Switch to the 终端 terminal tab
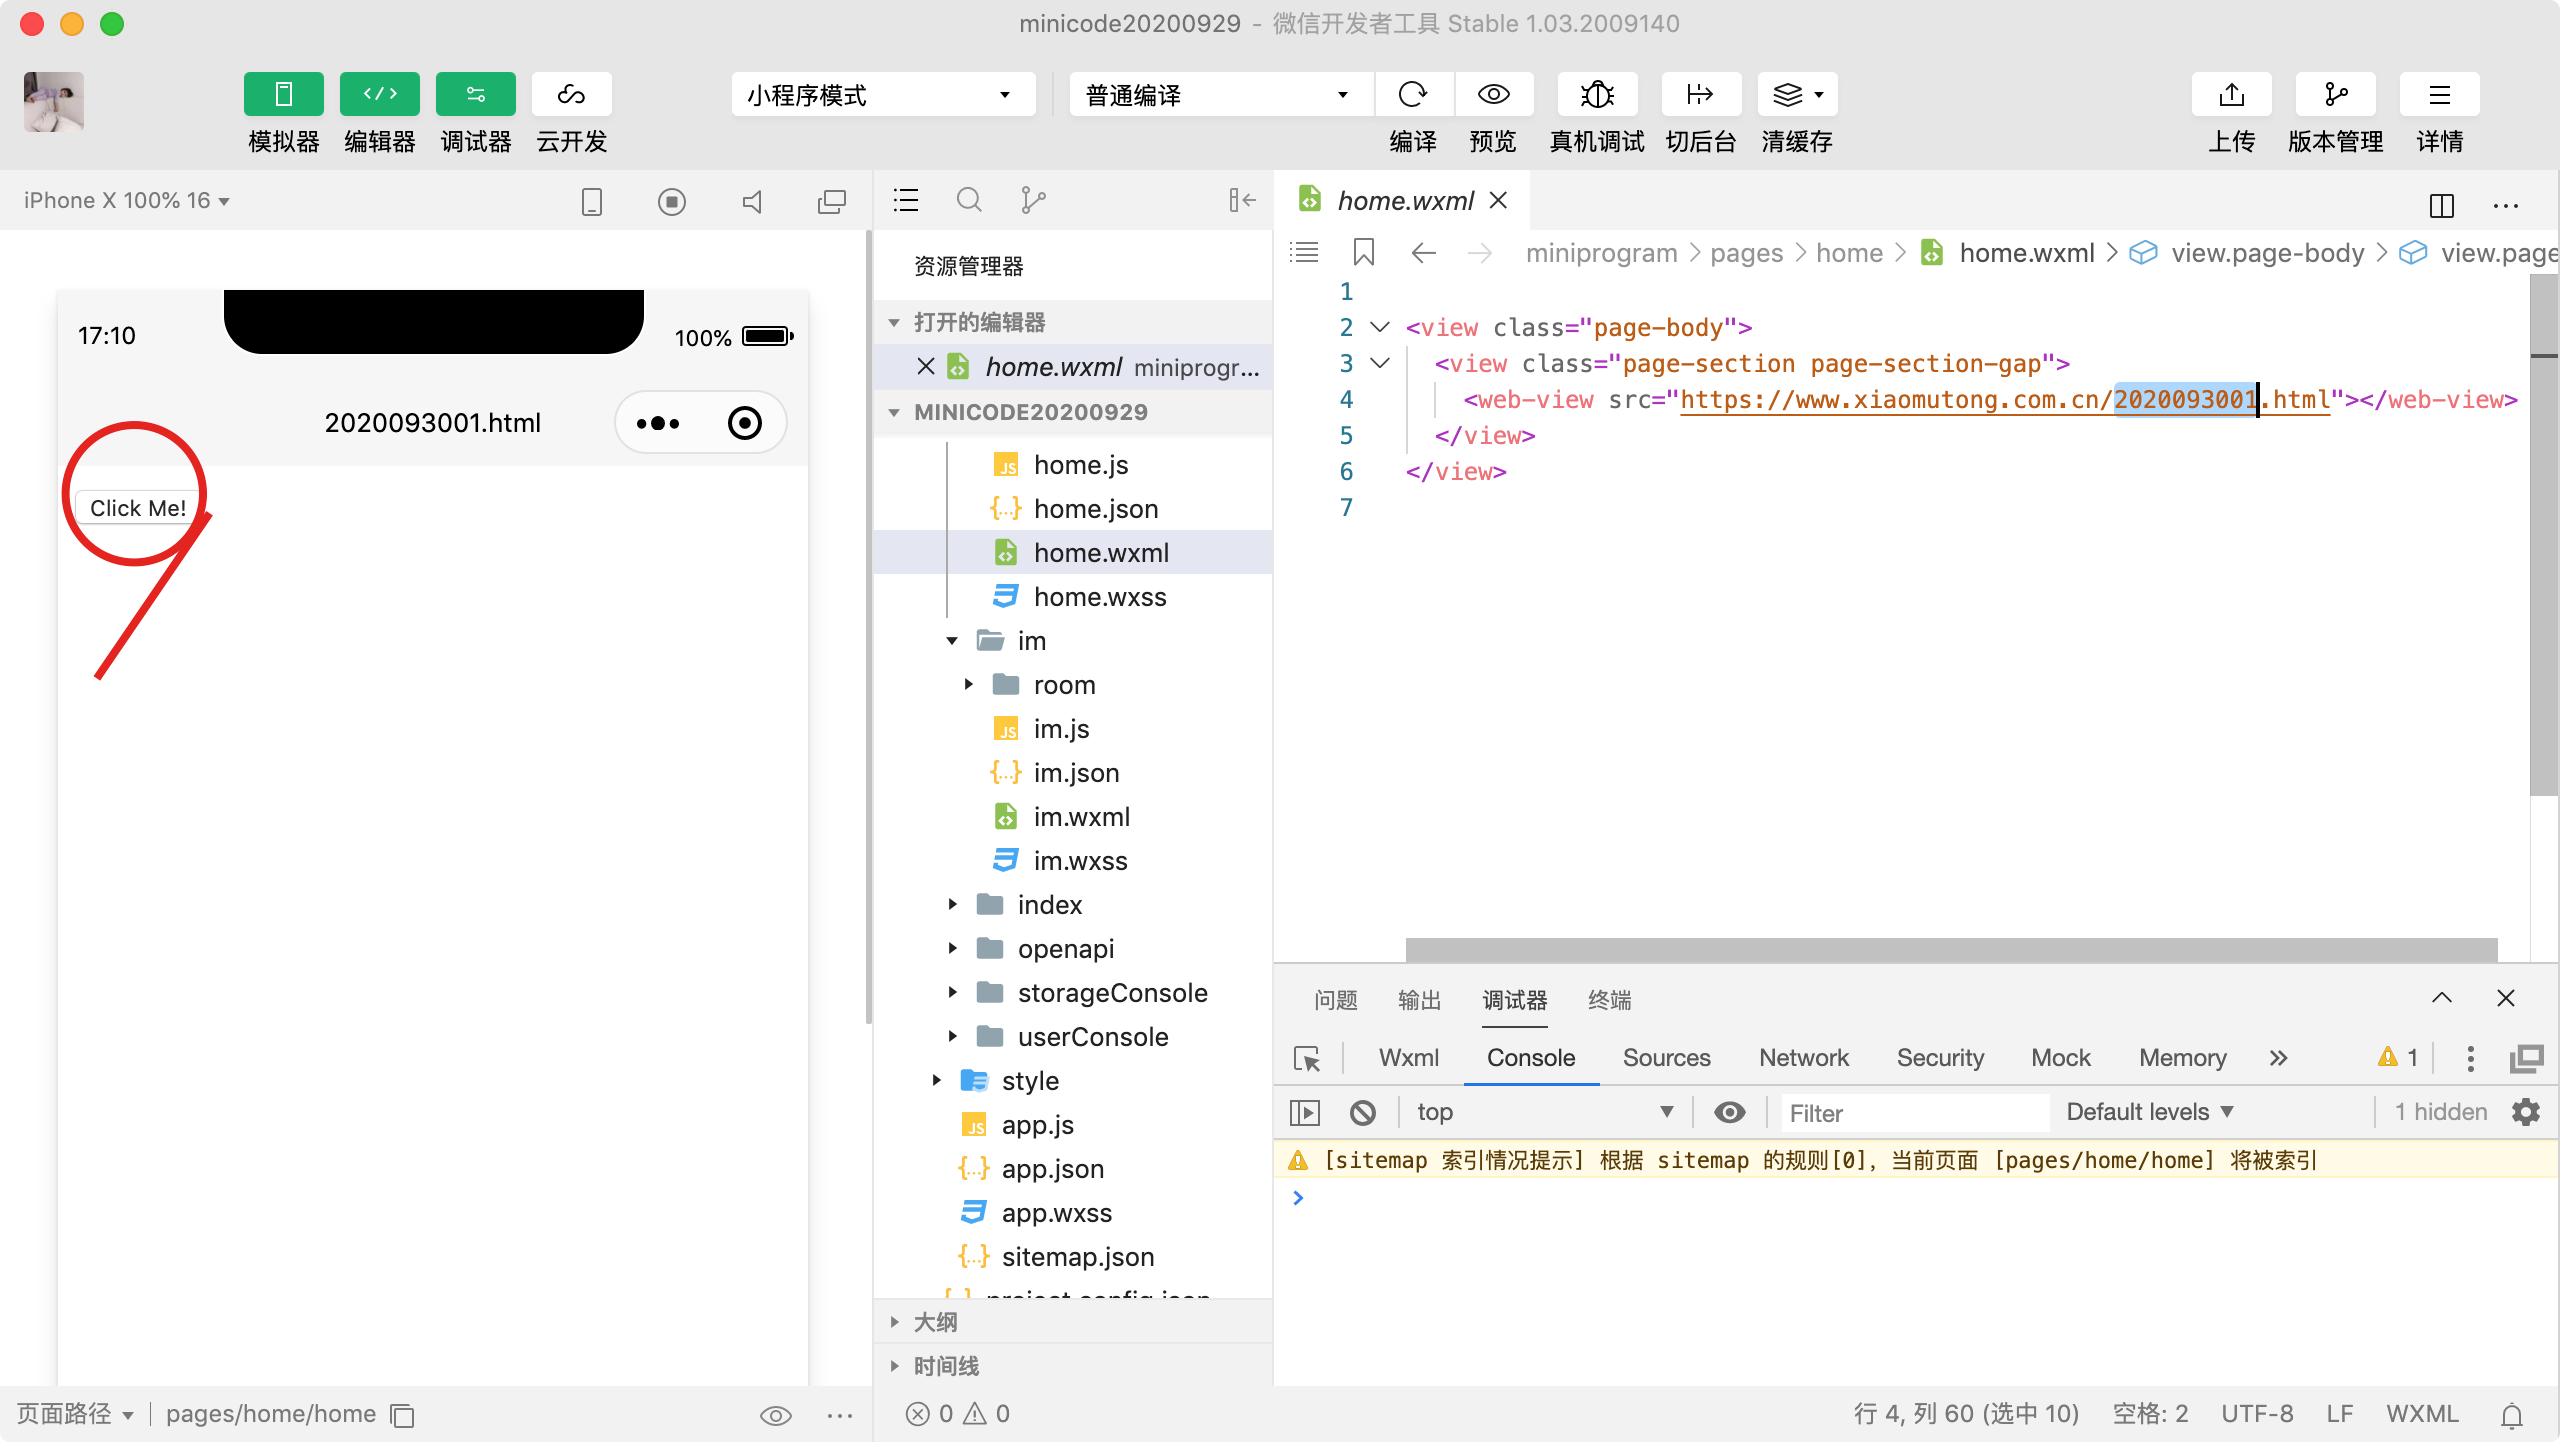The height and width of the screenshot is (1442, 2560). pos(1609,1000)
